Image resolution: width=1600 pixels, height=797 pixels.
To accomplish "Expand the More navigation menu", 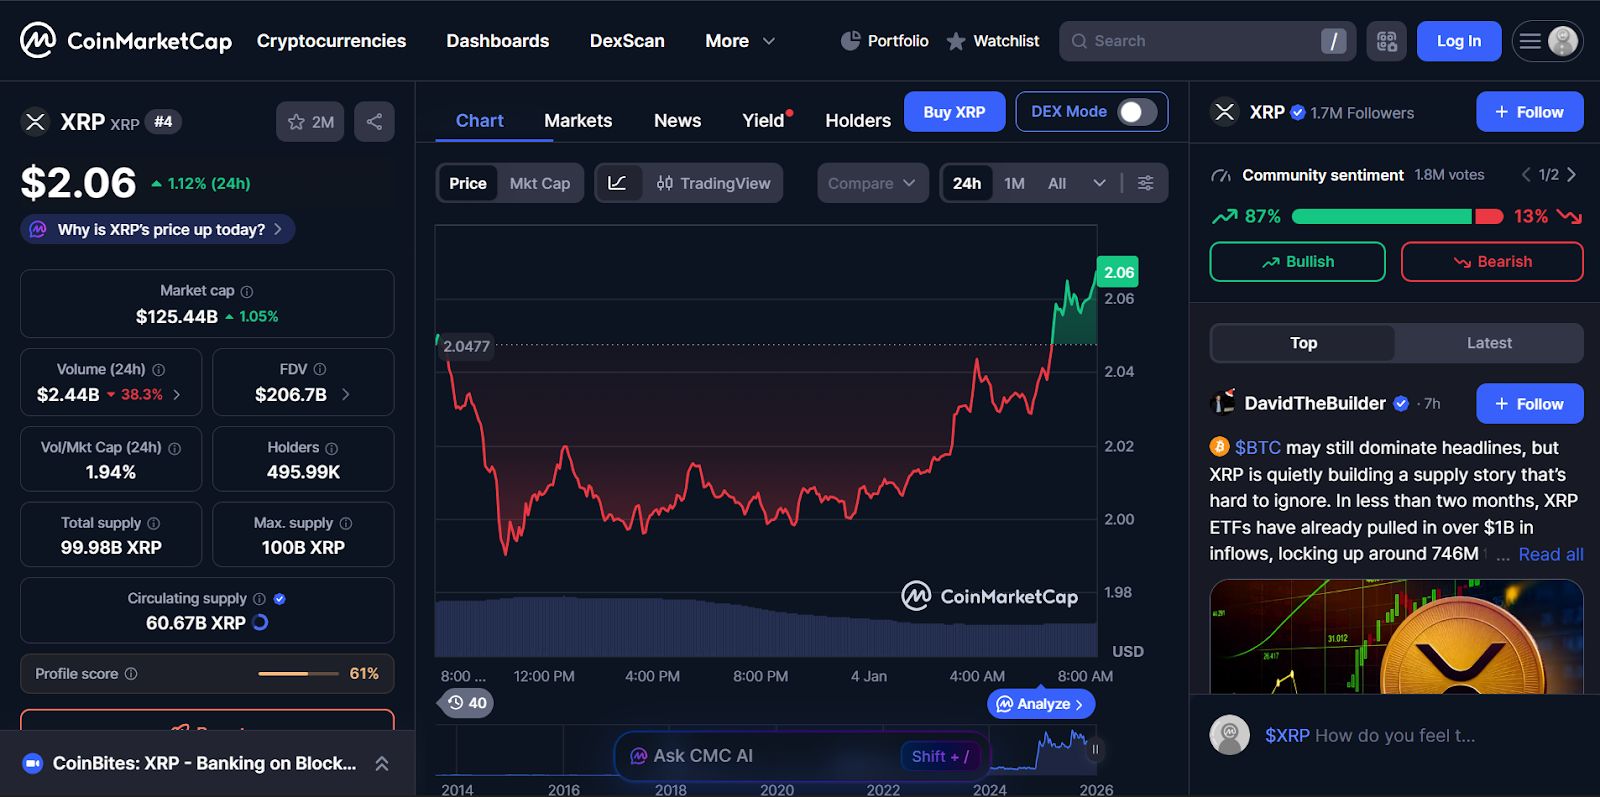I will [x=740, y=41].
